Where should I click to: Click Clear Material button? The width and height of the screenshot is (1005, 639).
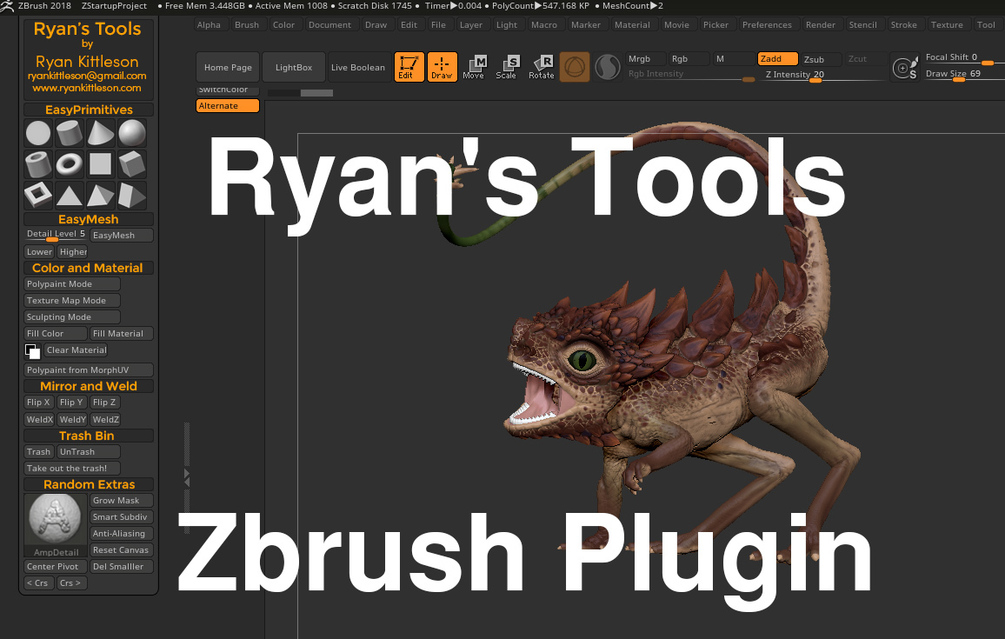(x=76, y=351)
